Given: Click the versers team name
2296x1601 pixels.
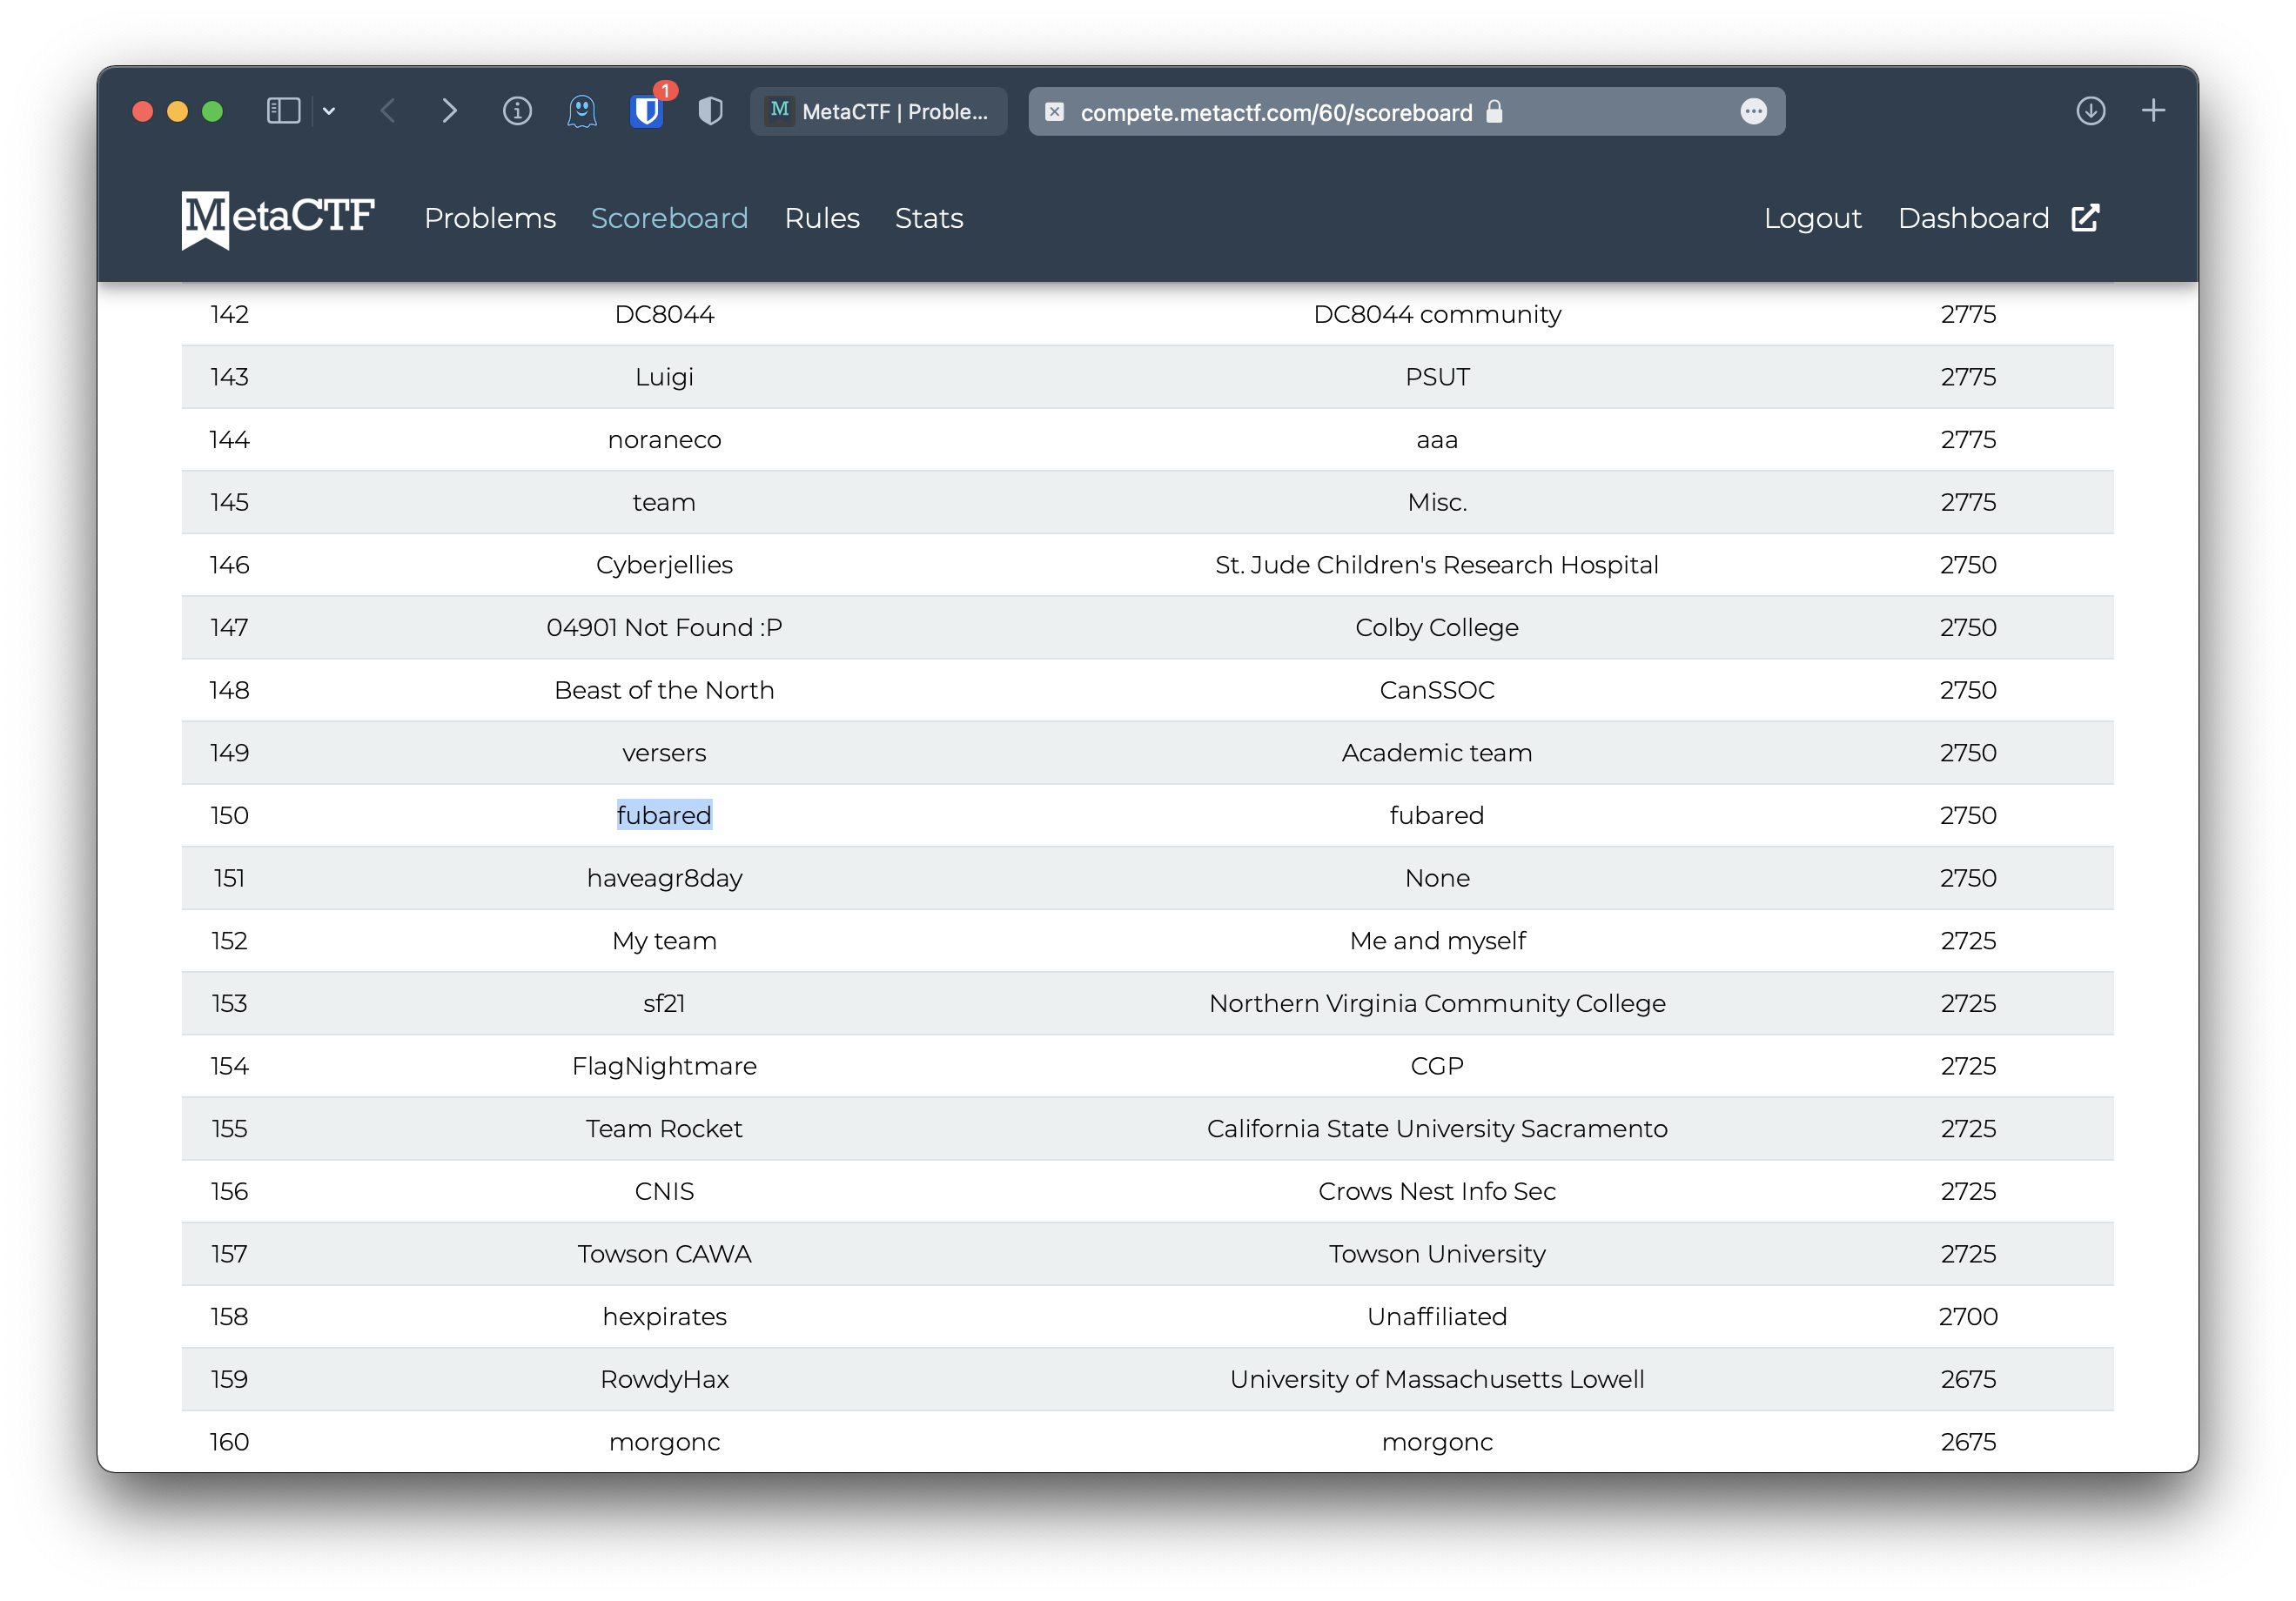Looking at the screenshot, I should click(664, 753).
